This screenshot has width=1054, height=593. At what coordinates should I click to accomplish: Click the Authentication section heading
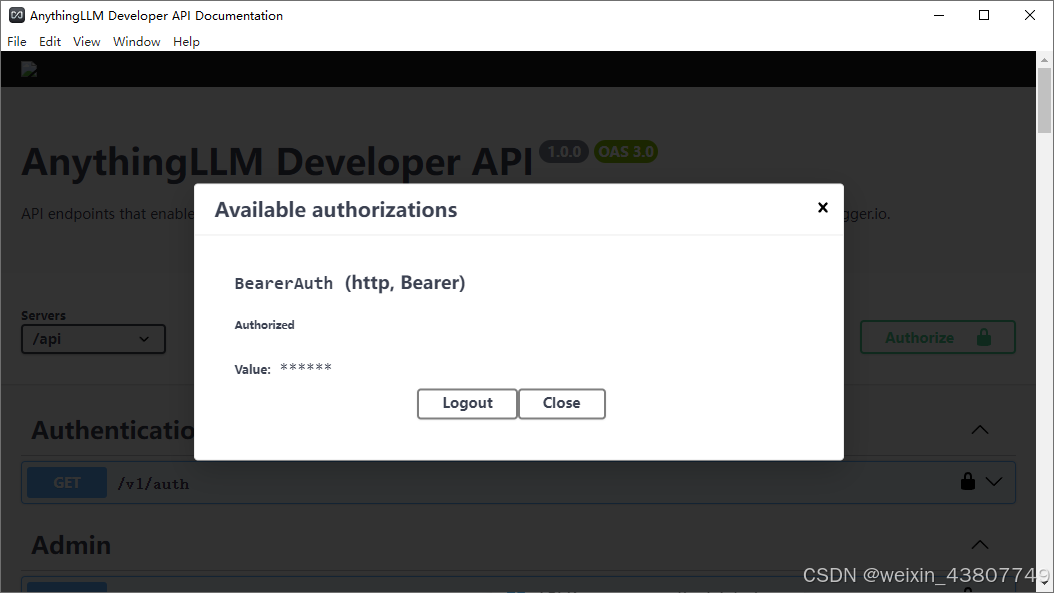point(113,430)
